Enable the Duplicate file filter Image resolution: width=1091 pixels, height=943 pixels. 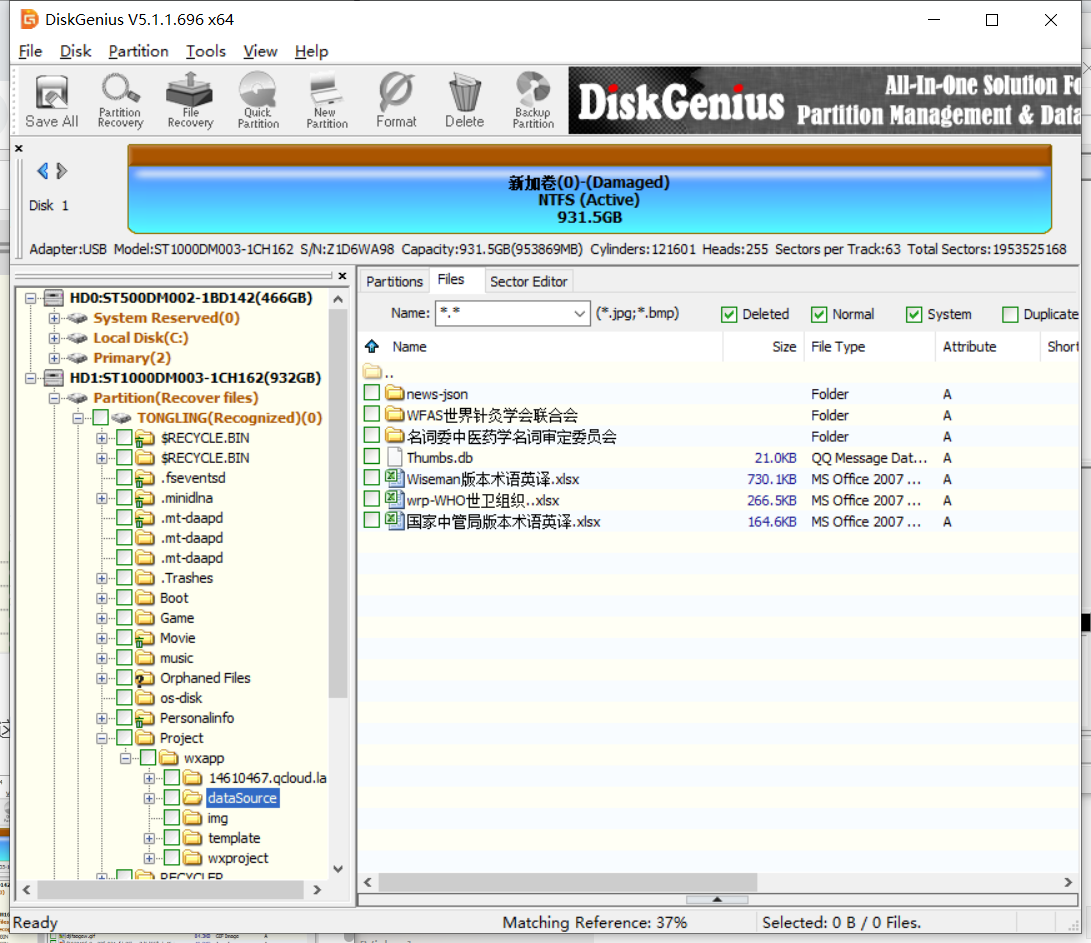coord(1009,314)
